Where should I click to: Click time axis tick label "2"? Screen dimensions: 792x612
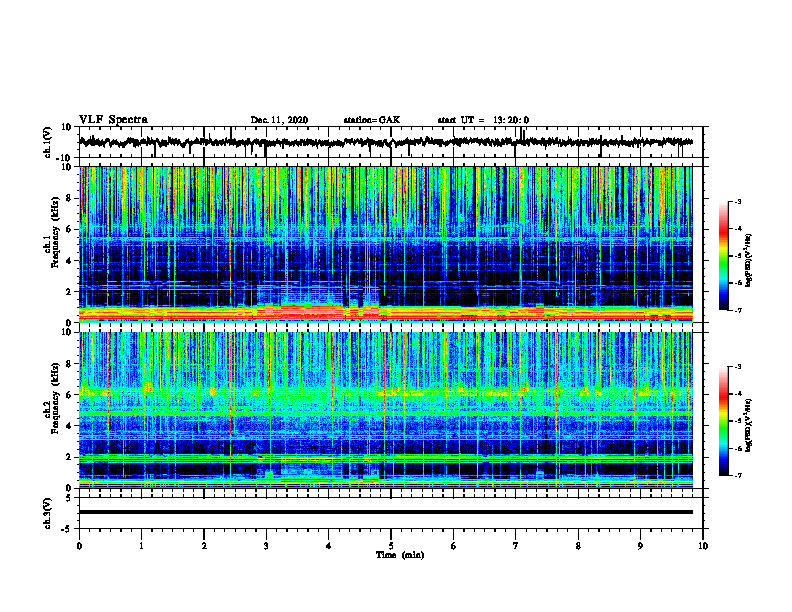(x=204, y=546)
